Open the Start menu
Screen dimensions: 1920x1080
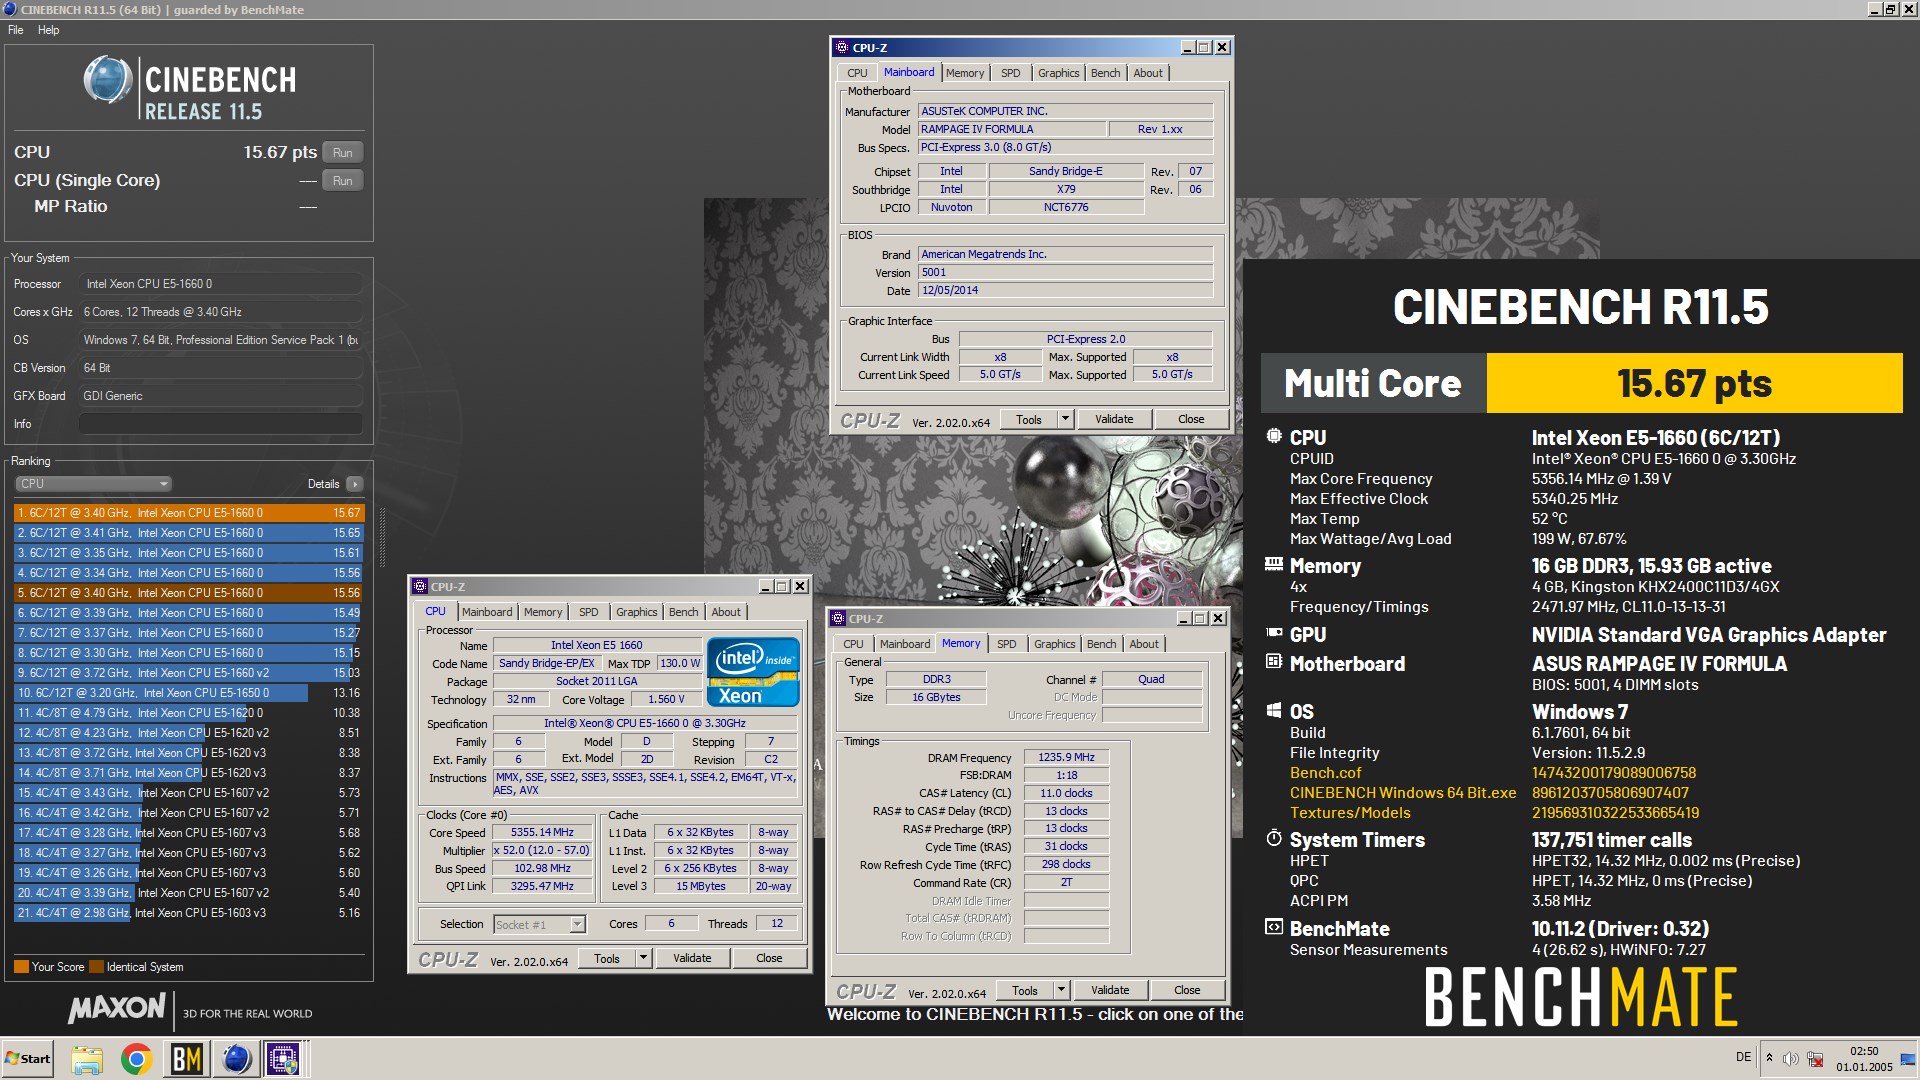(28, 1059)
